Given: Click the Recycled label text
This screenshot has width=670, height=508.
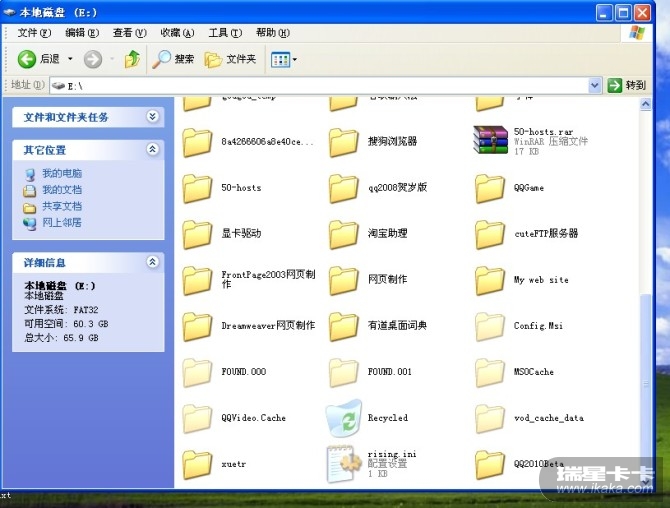Looking at the screenshot, I should (388, 417).
